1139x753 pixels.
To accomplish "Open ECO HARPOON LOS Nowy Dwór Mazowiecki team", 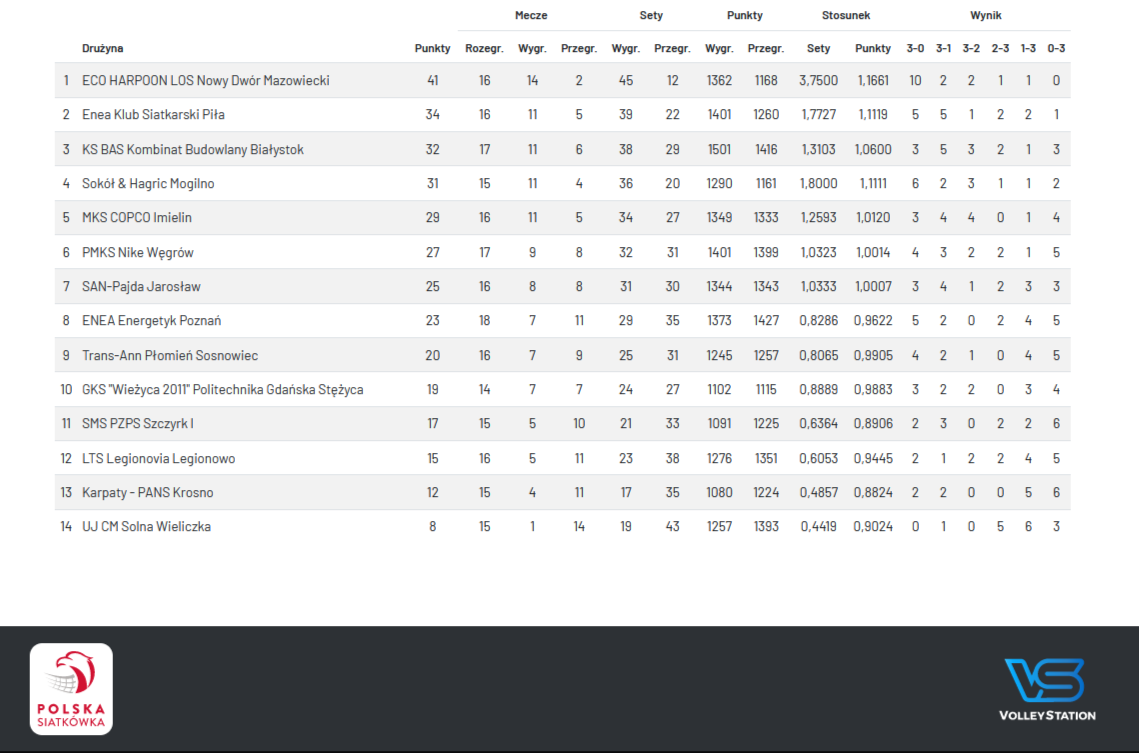I will (205, 81).
